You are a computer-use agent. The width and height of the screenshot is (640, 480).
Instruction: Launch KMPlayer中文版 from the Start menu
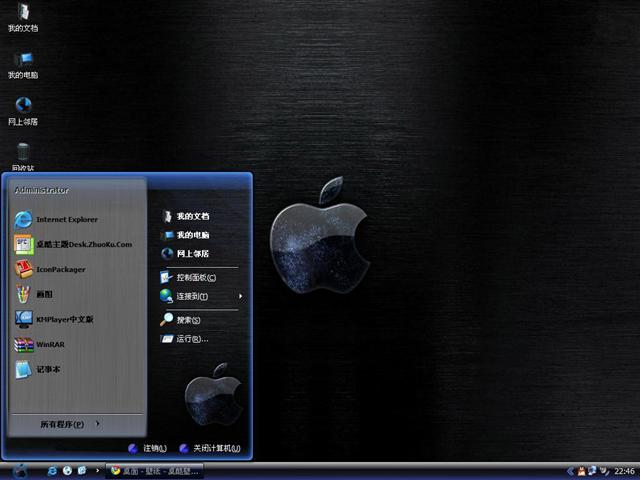[x=64, y=319]
